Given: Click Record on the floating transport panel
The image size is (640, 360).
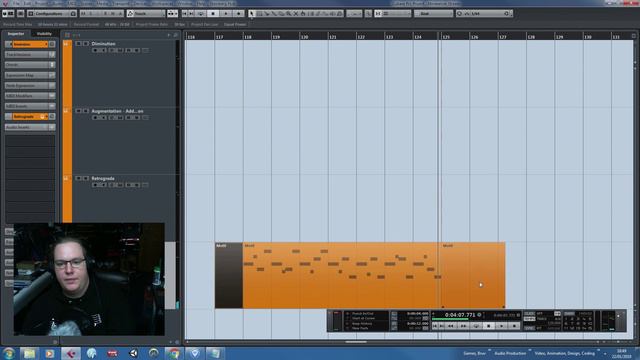Looking at the screenshot, I should pos(514,326).
